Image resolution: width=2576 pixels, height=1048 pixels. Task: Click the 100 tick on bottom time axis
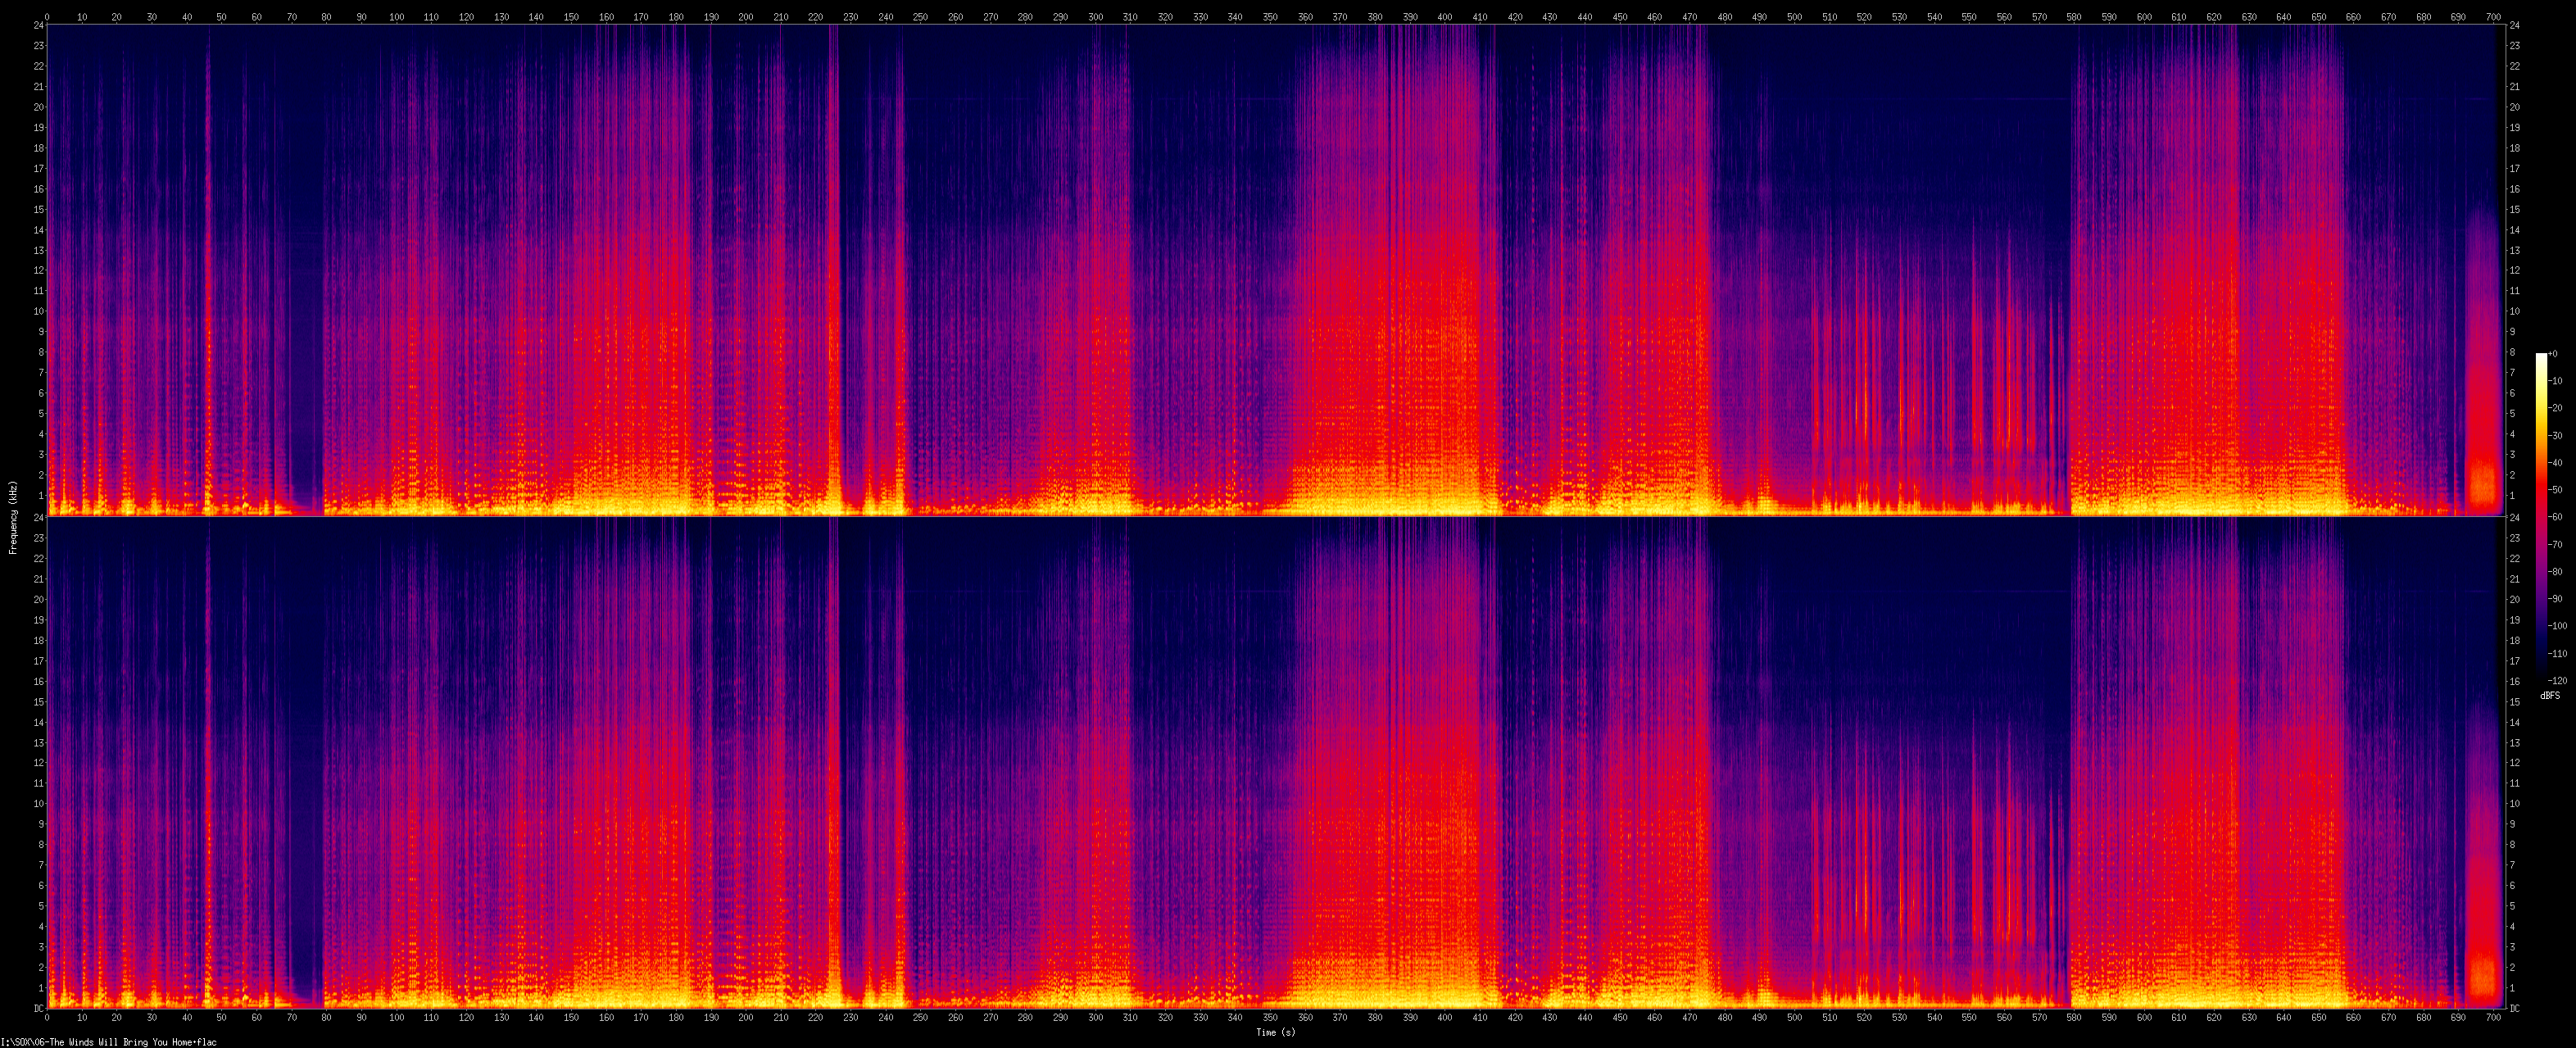tap(396, 1017)
